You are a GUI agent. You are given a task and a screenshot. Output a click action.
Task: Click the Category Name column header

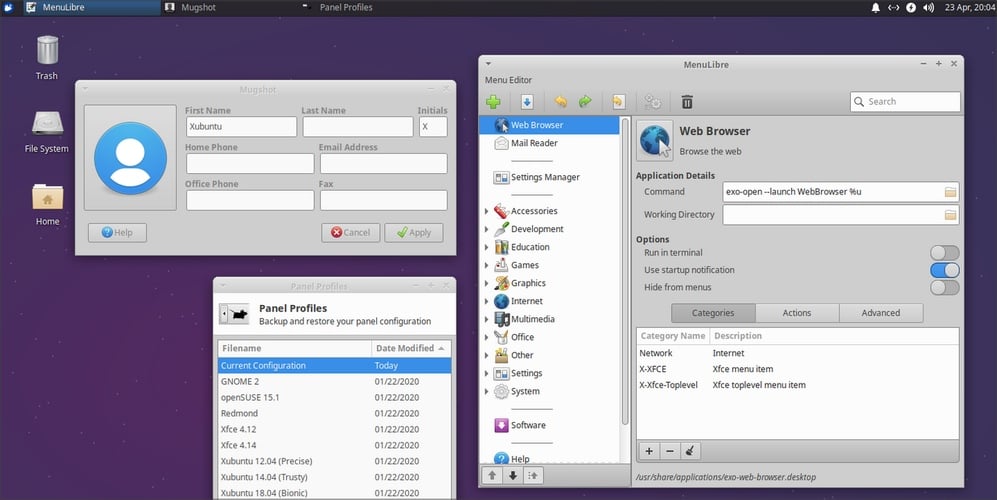point(673,336)
